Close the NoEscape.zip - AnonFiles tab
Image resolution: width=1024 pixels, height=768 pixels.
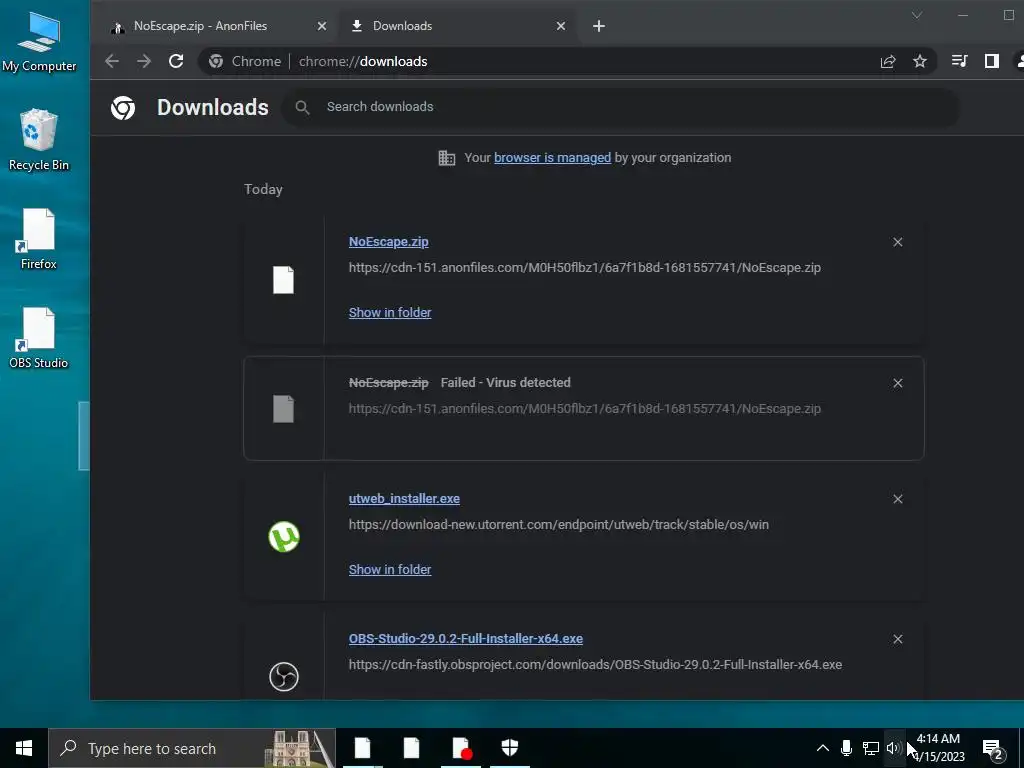click(321, 26)
